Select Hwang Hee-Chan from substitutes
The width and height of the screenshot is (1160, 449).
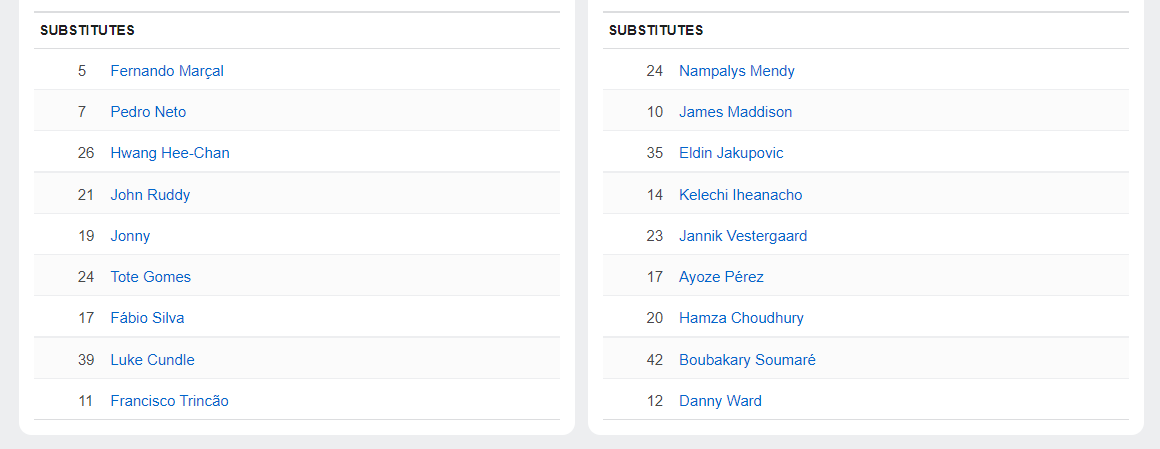tap(170, 153)
